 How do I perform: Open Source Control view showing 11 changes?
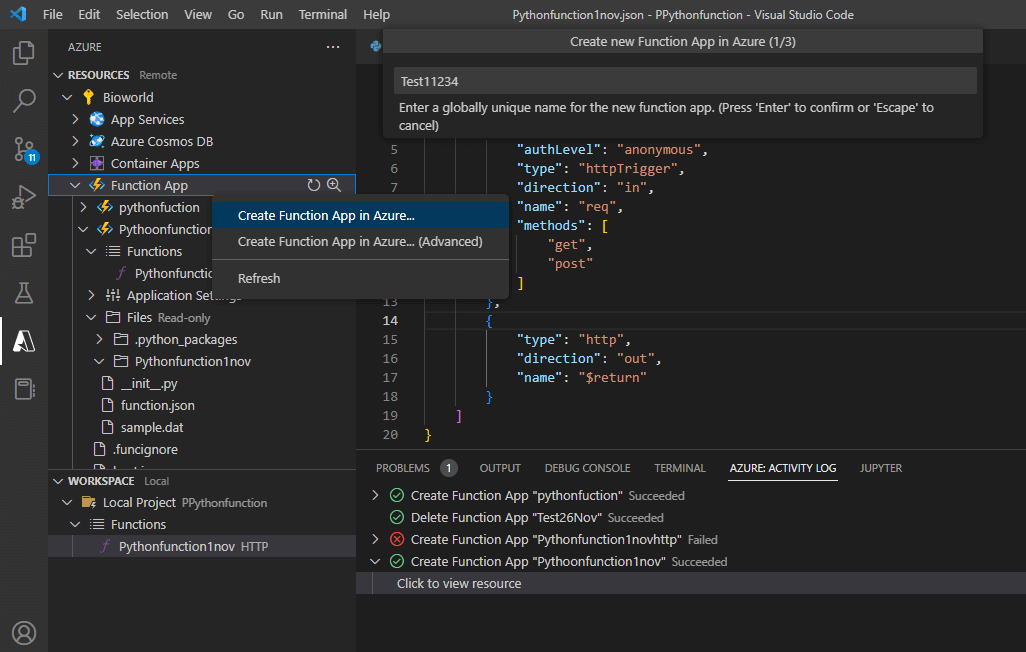[x=23, y=149]
